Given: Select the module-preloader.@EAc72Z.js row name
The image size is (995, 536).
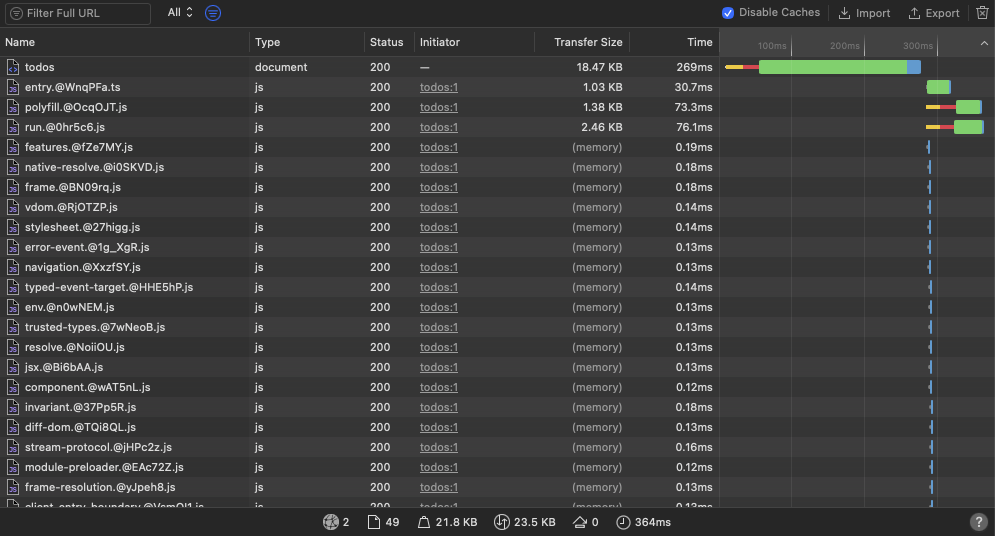Looking at the screenshot, I should point(104,467).
